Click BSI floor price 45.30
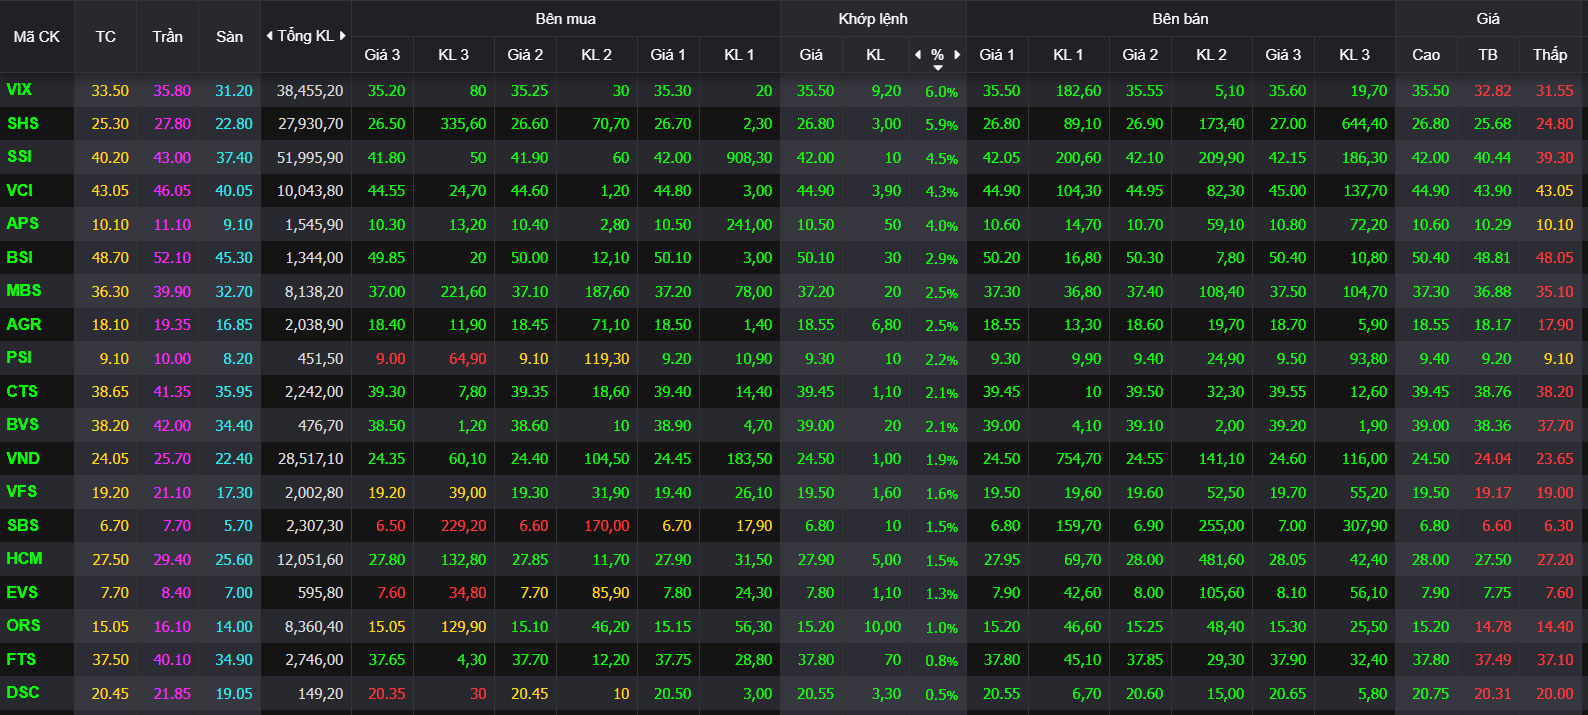This screenshot has height=715, width=1588. coord(234,258)
